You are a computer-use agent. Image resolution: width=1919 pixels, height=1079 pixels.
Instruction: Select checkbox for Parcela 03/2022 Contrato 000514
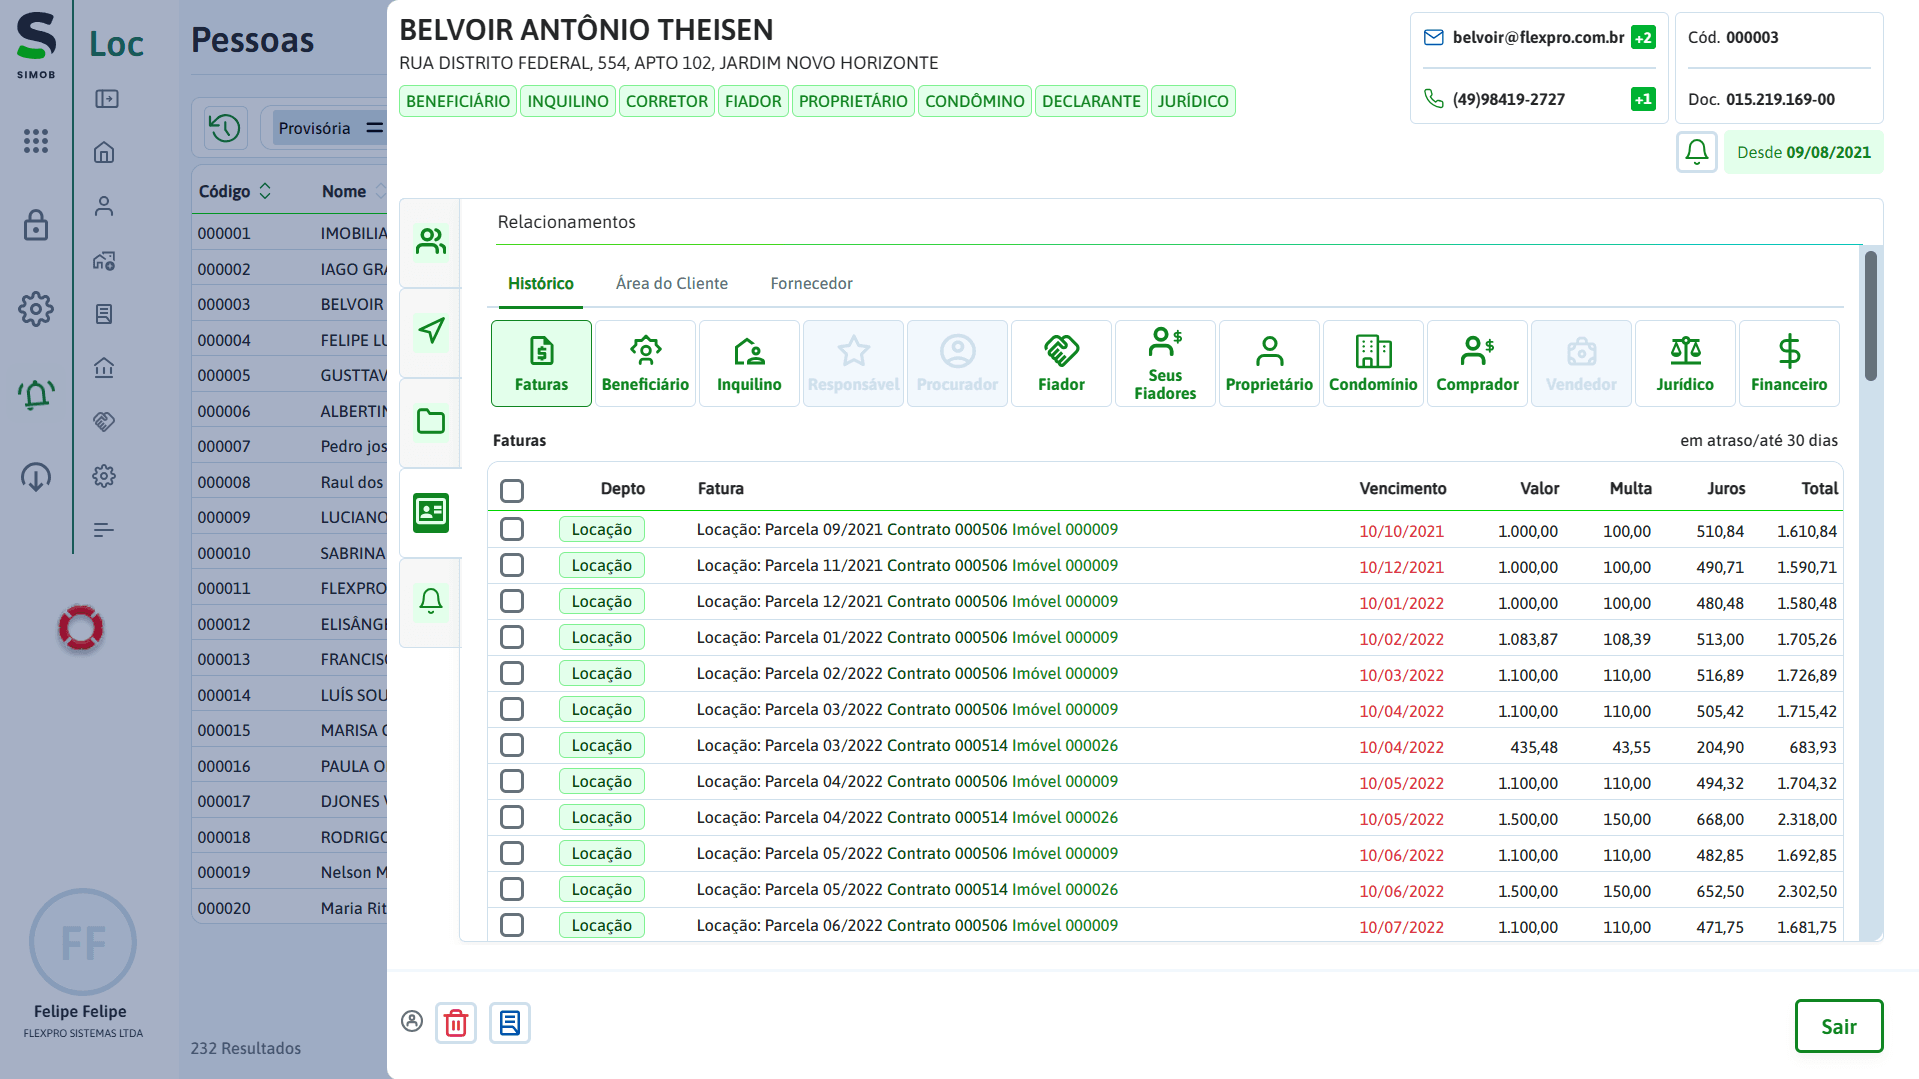[512, 745]
